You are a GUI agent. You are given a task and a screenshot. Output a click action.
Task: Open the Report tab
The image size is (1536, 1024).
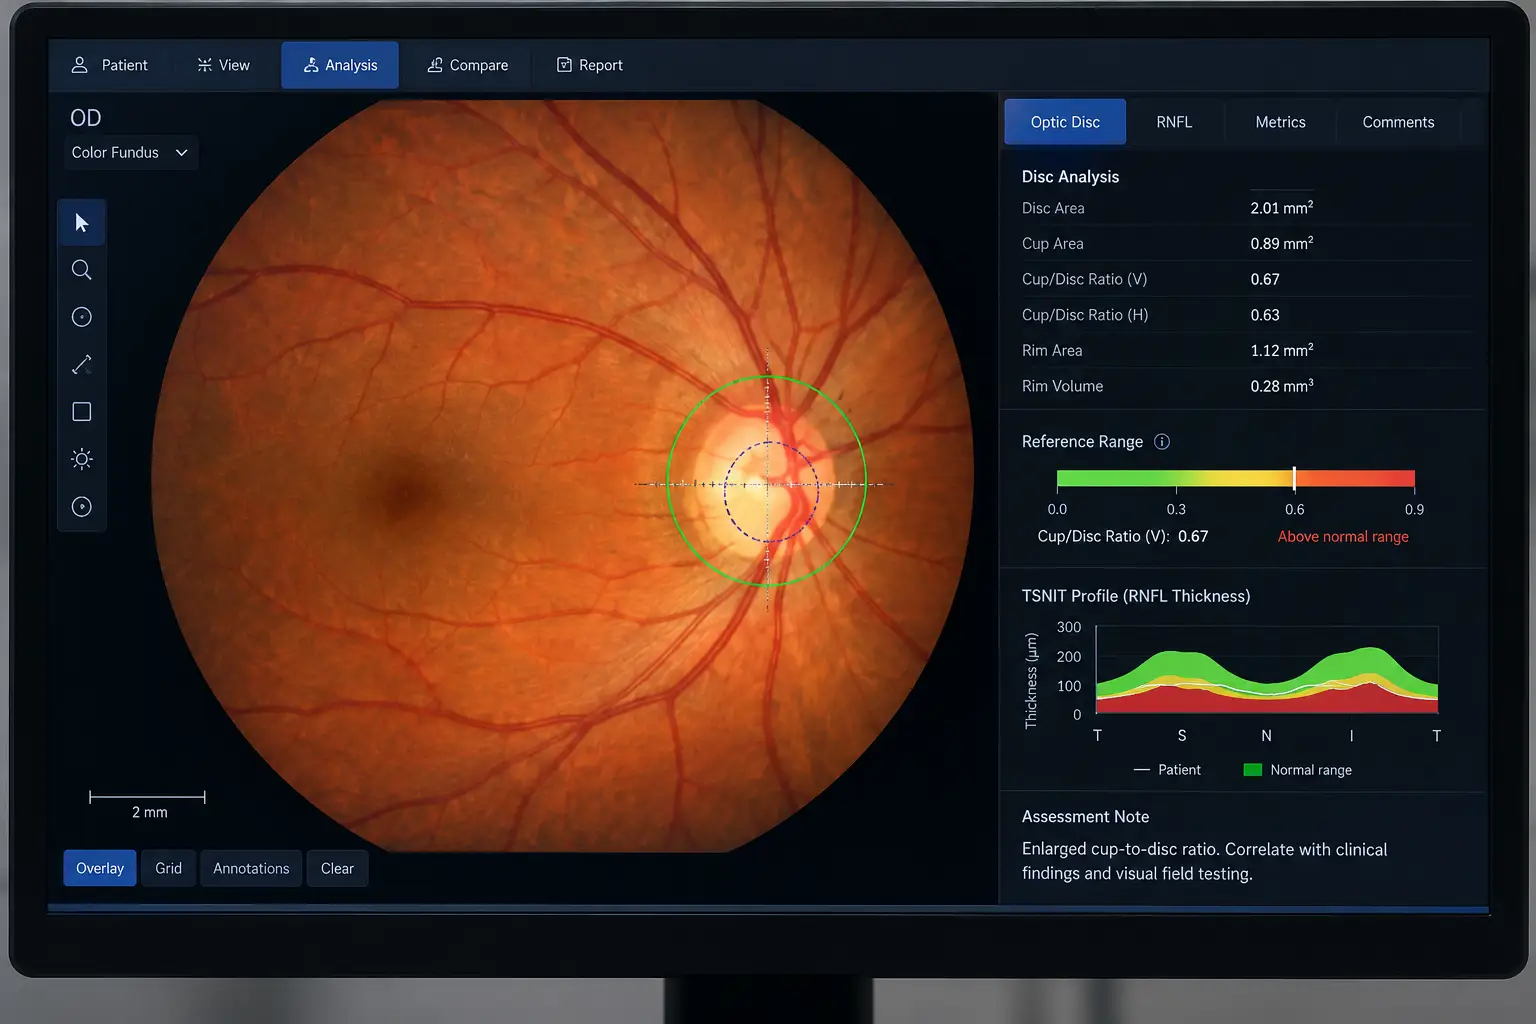(590, 65)
